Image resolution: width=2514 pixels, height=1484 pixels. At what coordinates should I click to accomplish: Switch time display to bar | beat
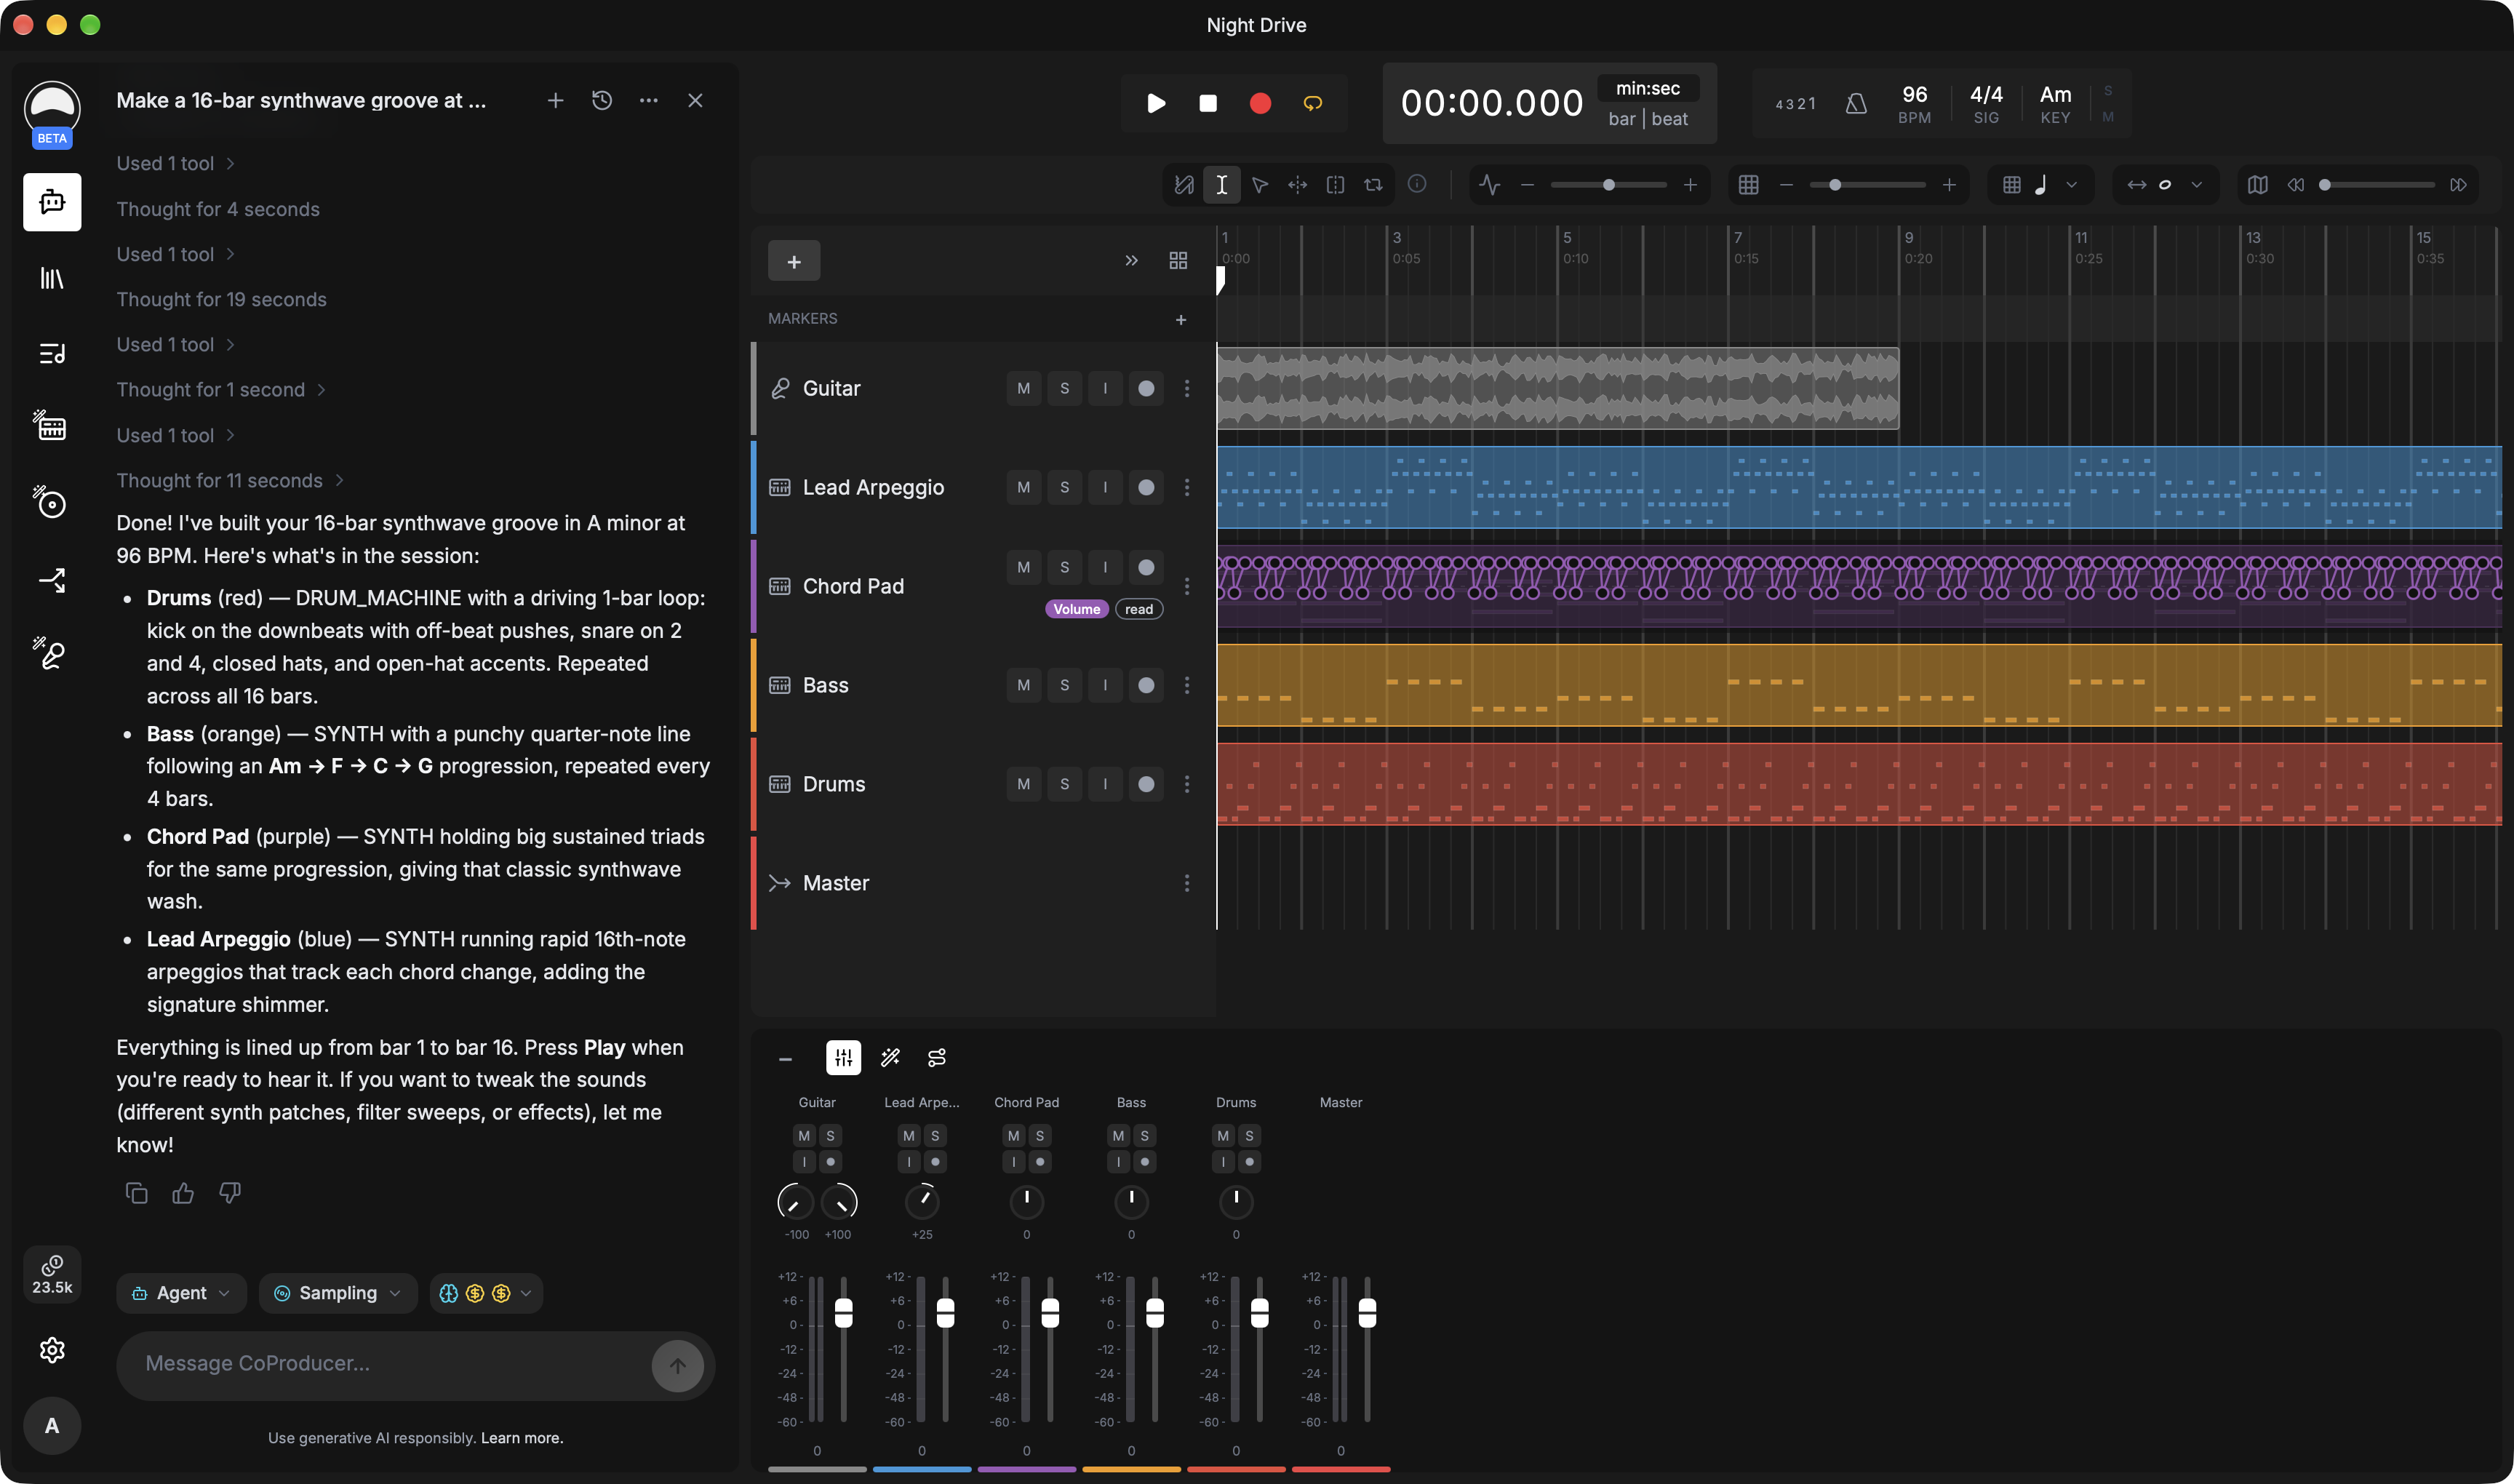pos(1648,119)
